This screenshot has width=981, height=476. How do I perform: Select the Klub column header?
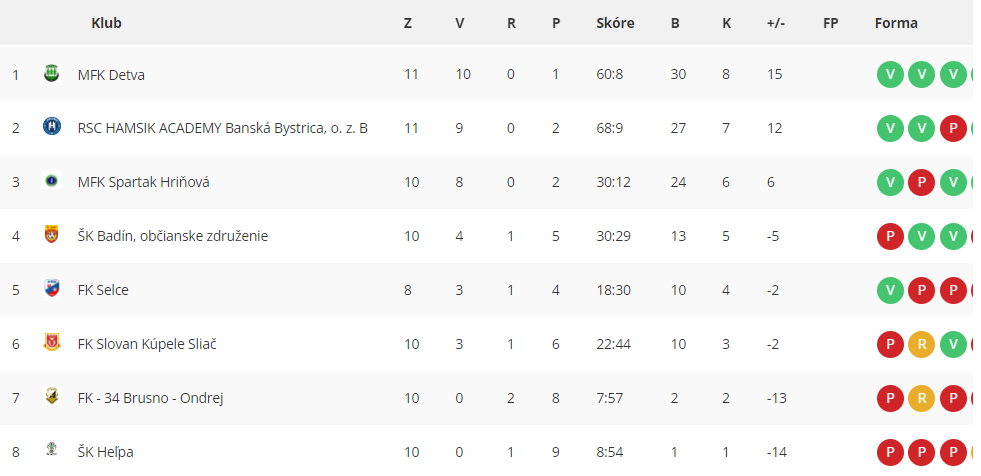106,23
